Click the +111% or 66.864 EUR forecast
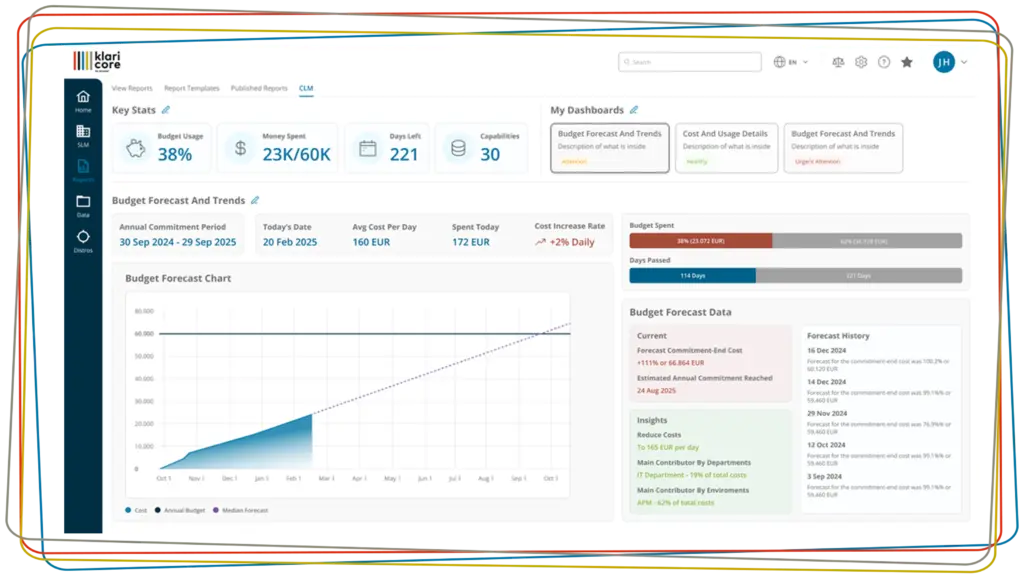Viewport: 1024px width, 578px height. [x=671, y=363]
